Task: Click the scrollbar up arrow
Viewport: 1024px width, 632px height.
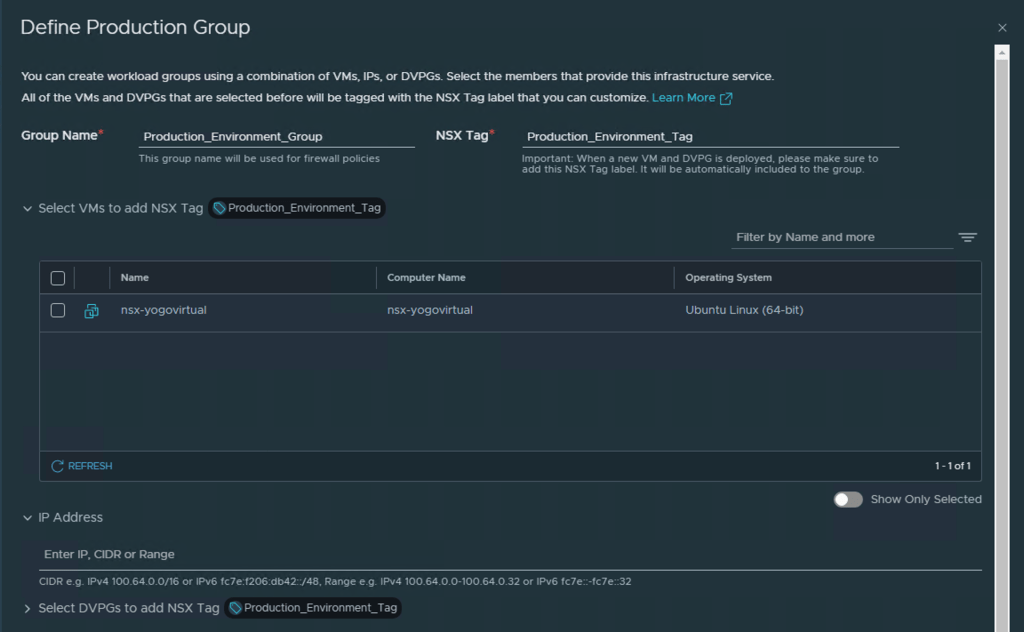Action: (1001, 51)
